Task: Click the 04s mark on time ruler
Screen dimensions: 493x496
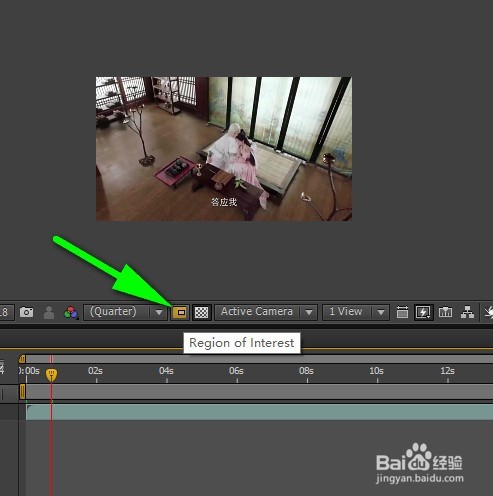Action: [x=166, y=371]
